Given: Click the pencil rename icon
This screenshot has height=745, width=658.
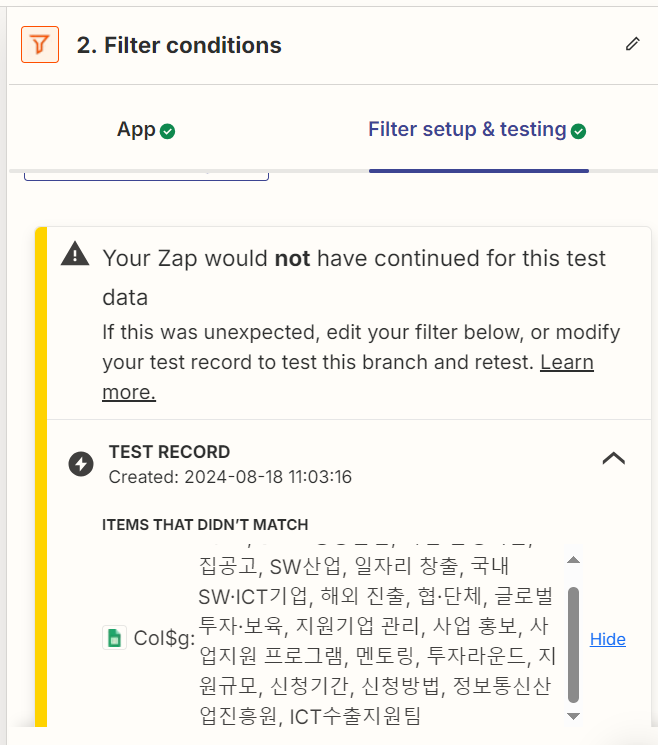Looking at the screenshot, I should coord(632,44).
